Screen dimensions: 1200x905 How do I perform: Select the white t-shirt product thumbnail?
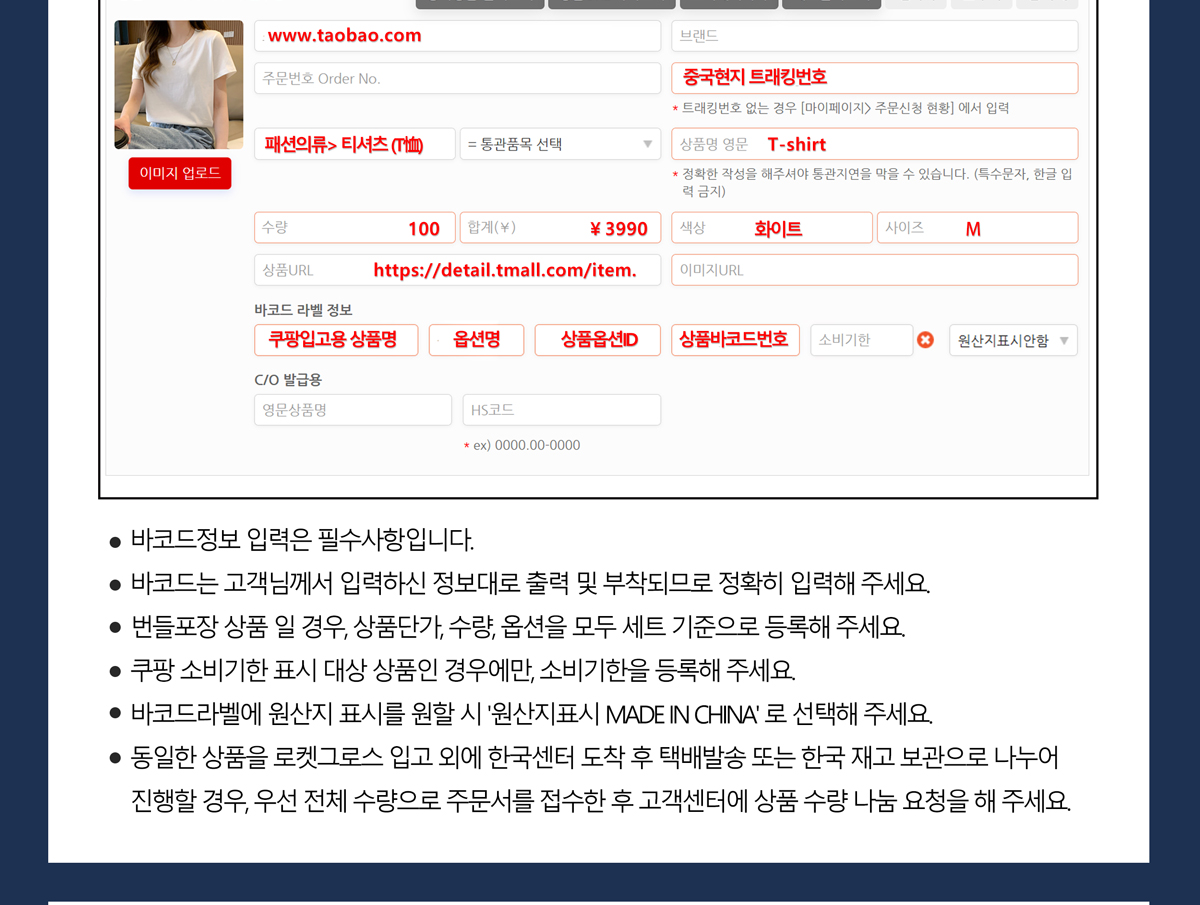point(179,85)
